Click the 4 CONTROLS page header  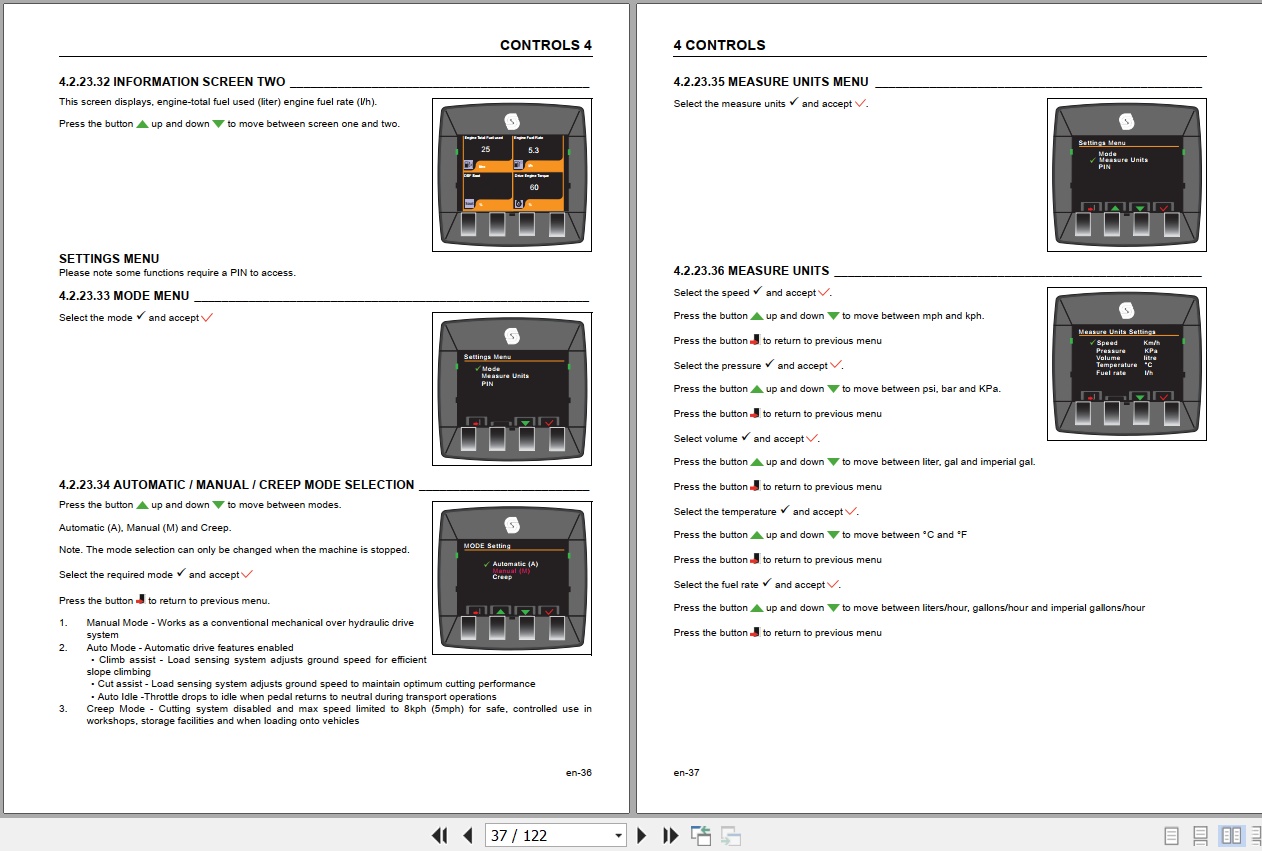720,45
